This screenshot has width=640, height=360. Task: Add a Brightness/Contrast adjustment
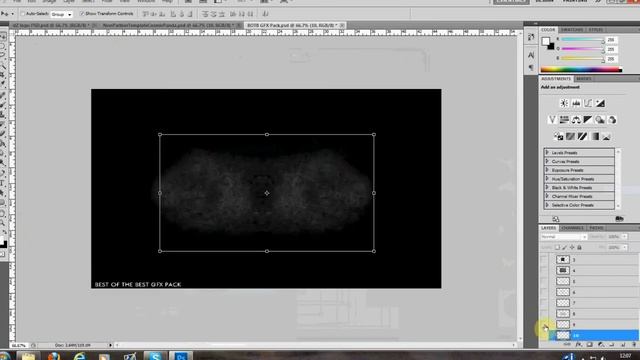(564, 104)
